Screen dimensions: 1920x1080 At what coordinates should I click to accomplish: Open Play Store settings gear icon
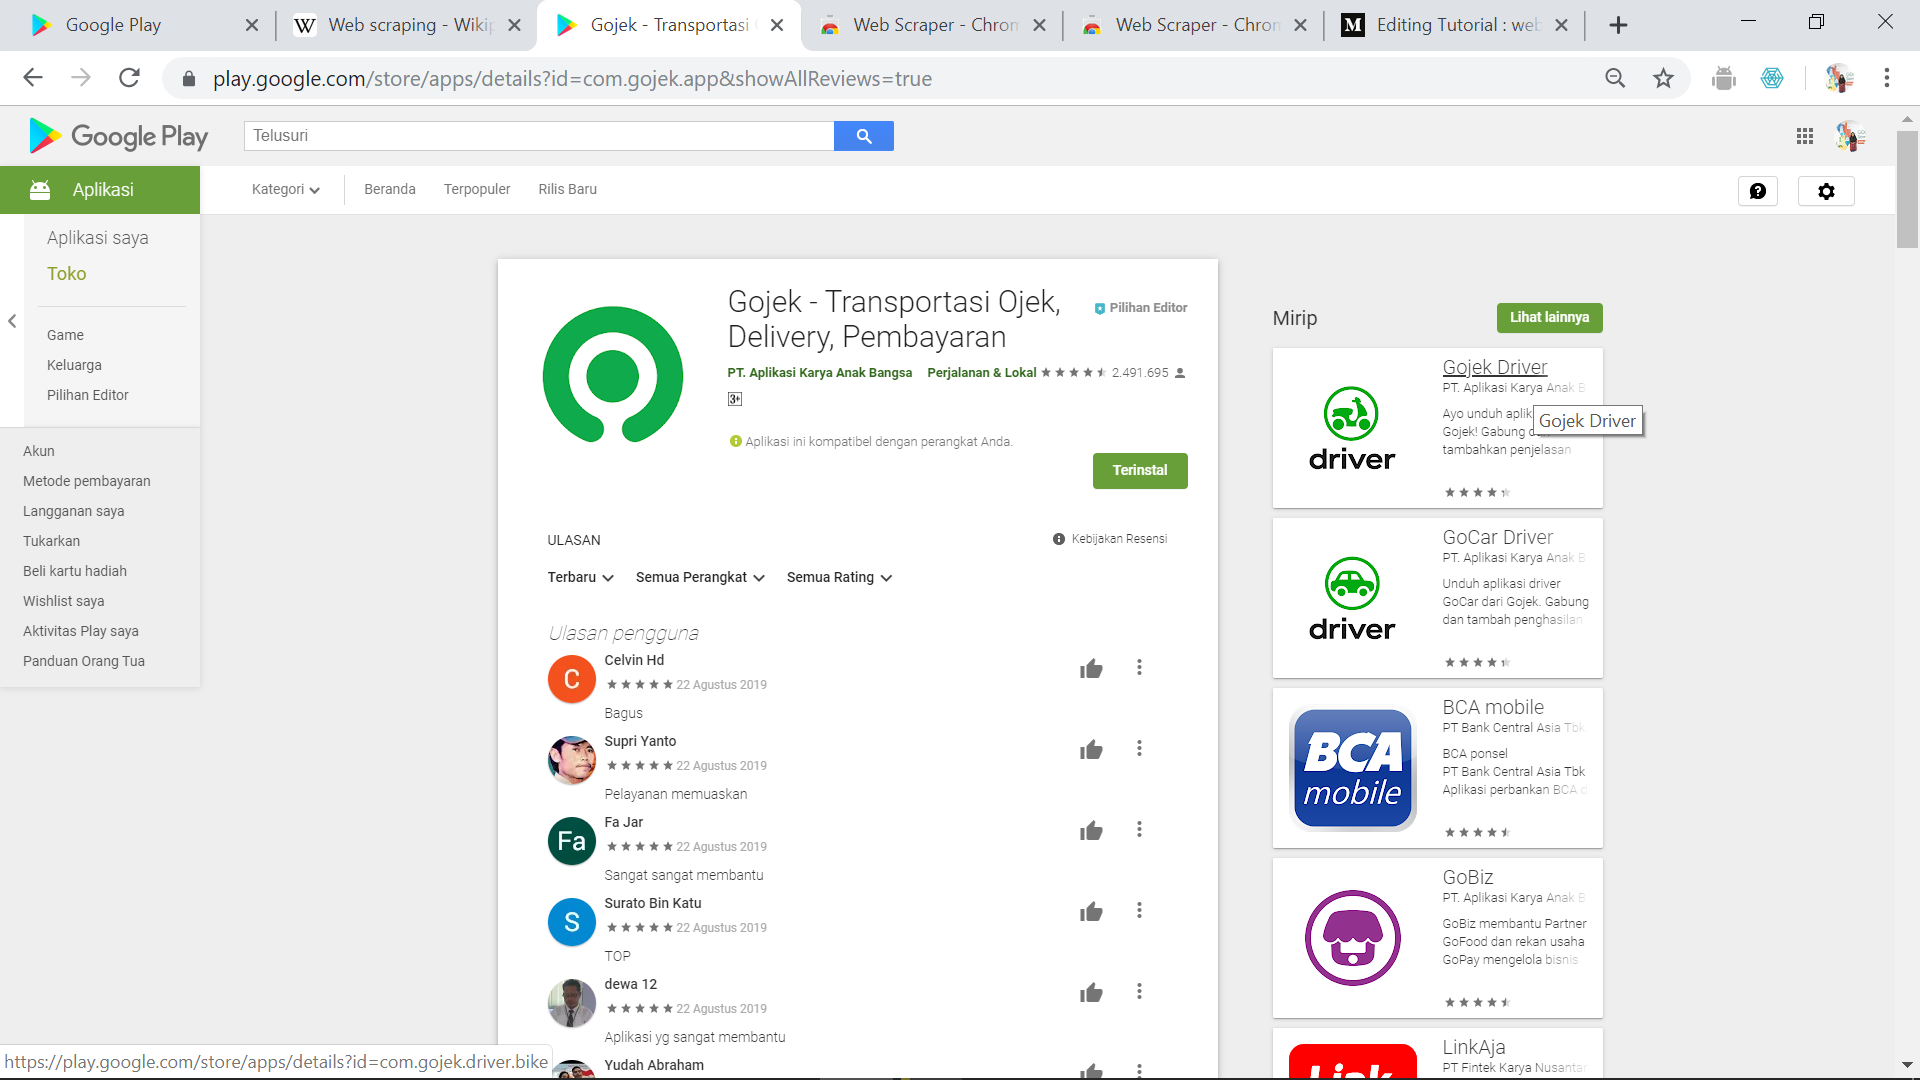[x=1826, y=191]
